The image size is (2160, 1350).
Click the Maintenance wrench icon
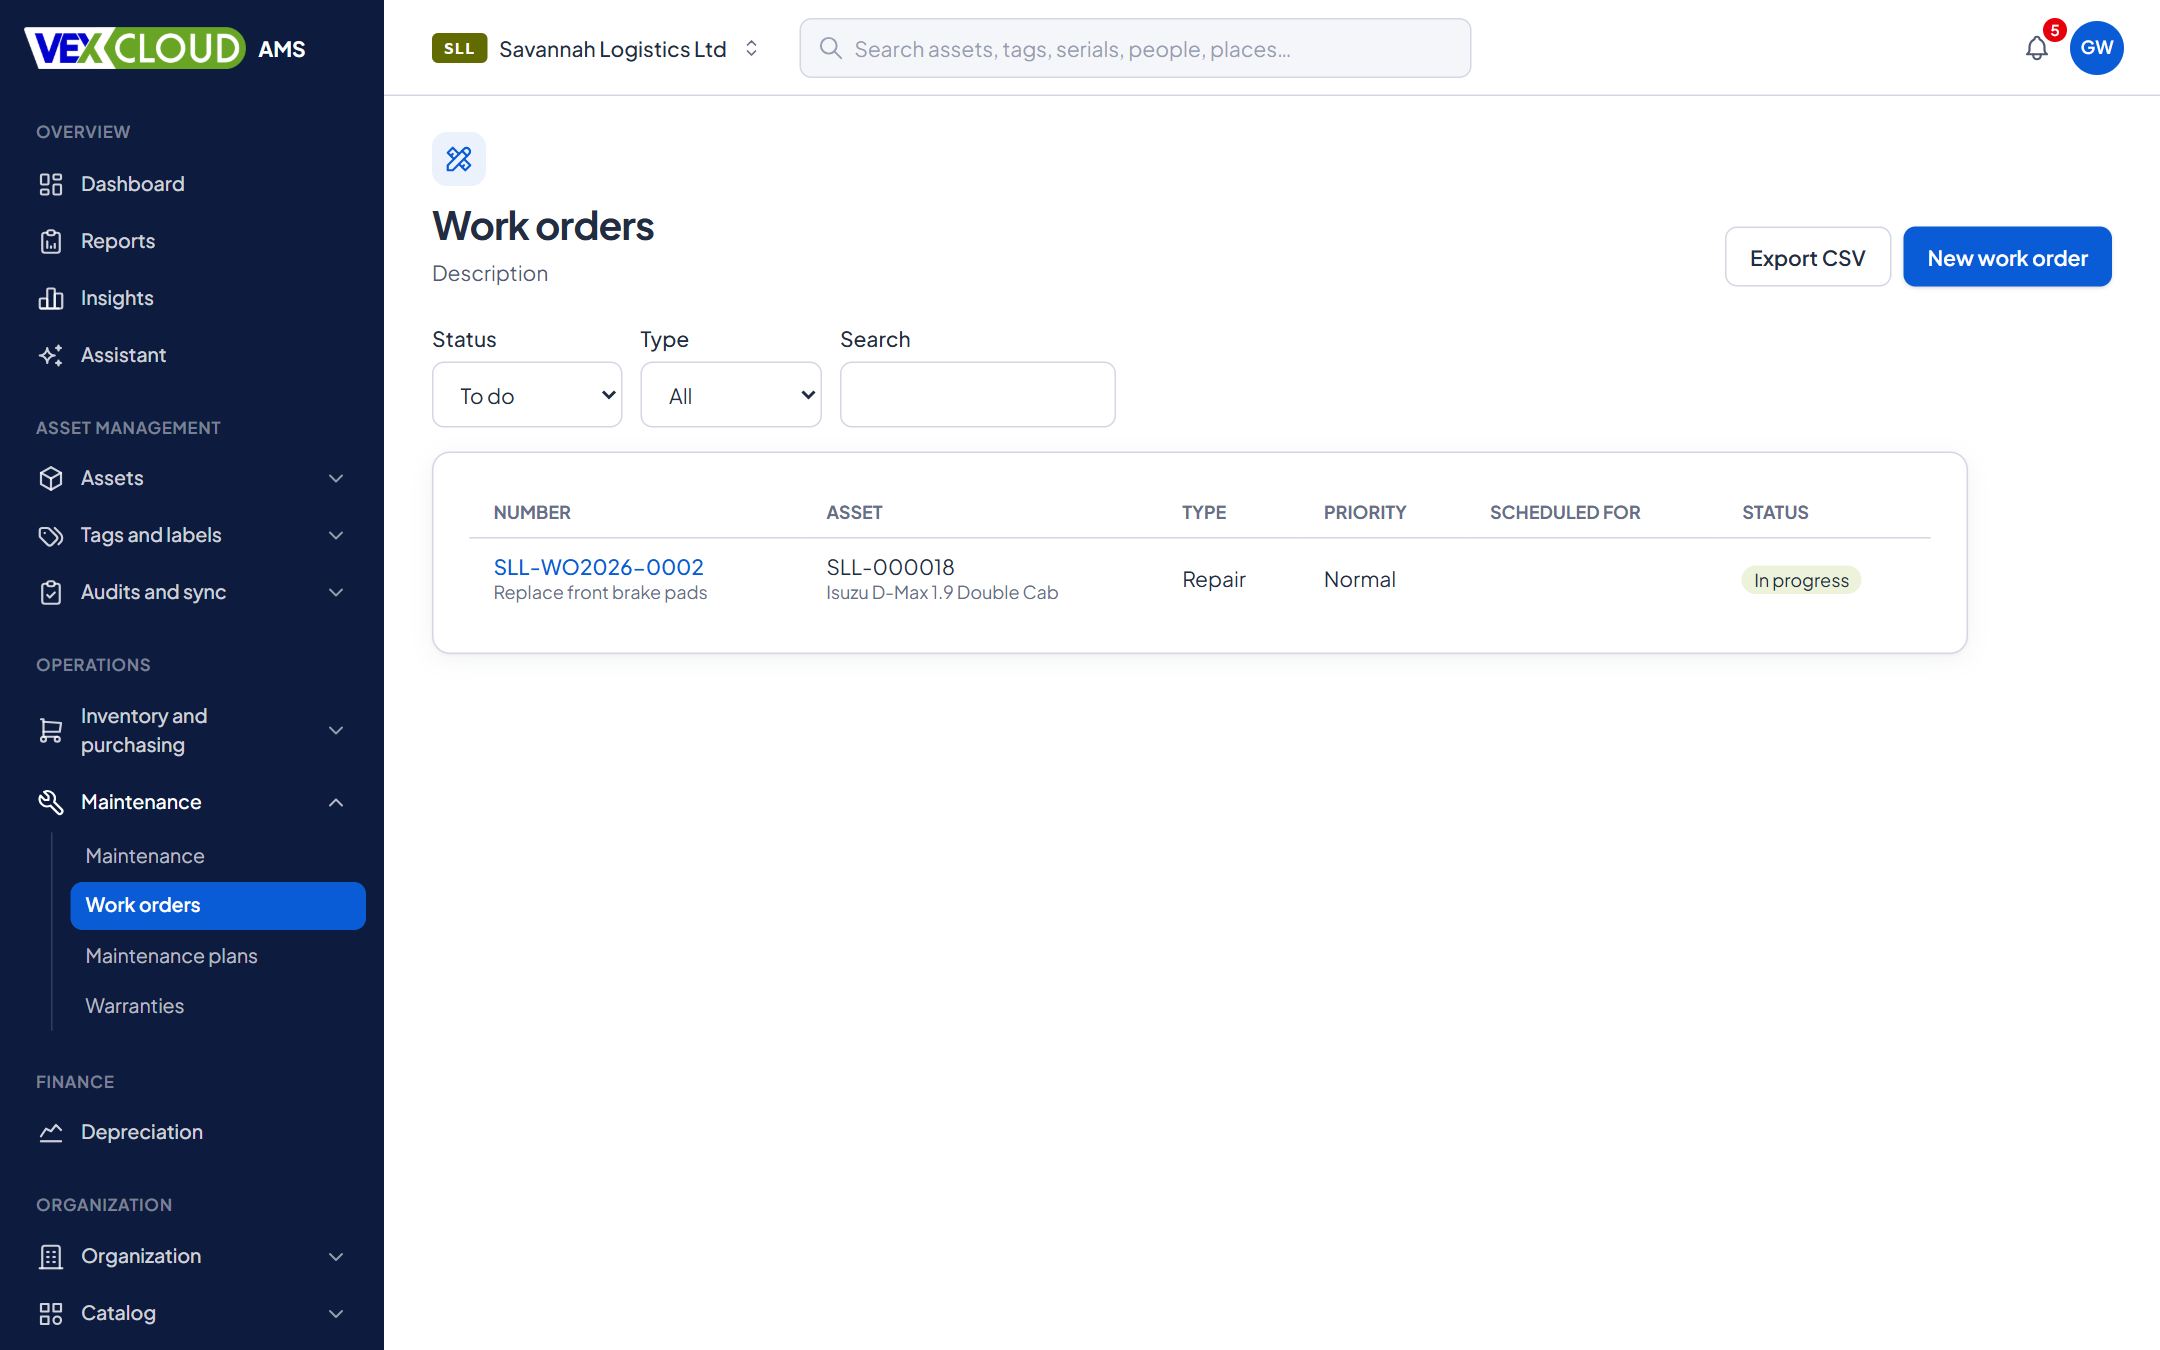coord(51,802)
